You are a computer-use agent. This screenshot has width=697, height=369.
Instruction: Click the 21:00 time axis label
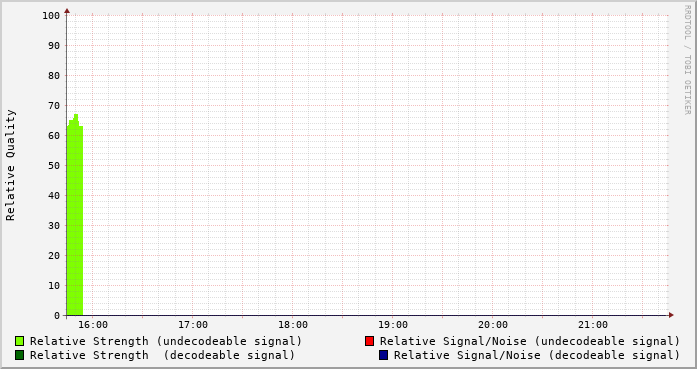[x=593, y=325]
